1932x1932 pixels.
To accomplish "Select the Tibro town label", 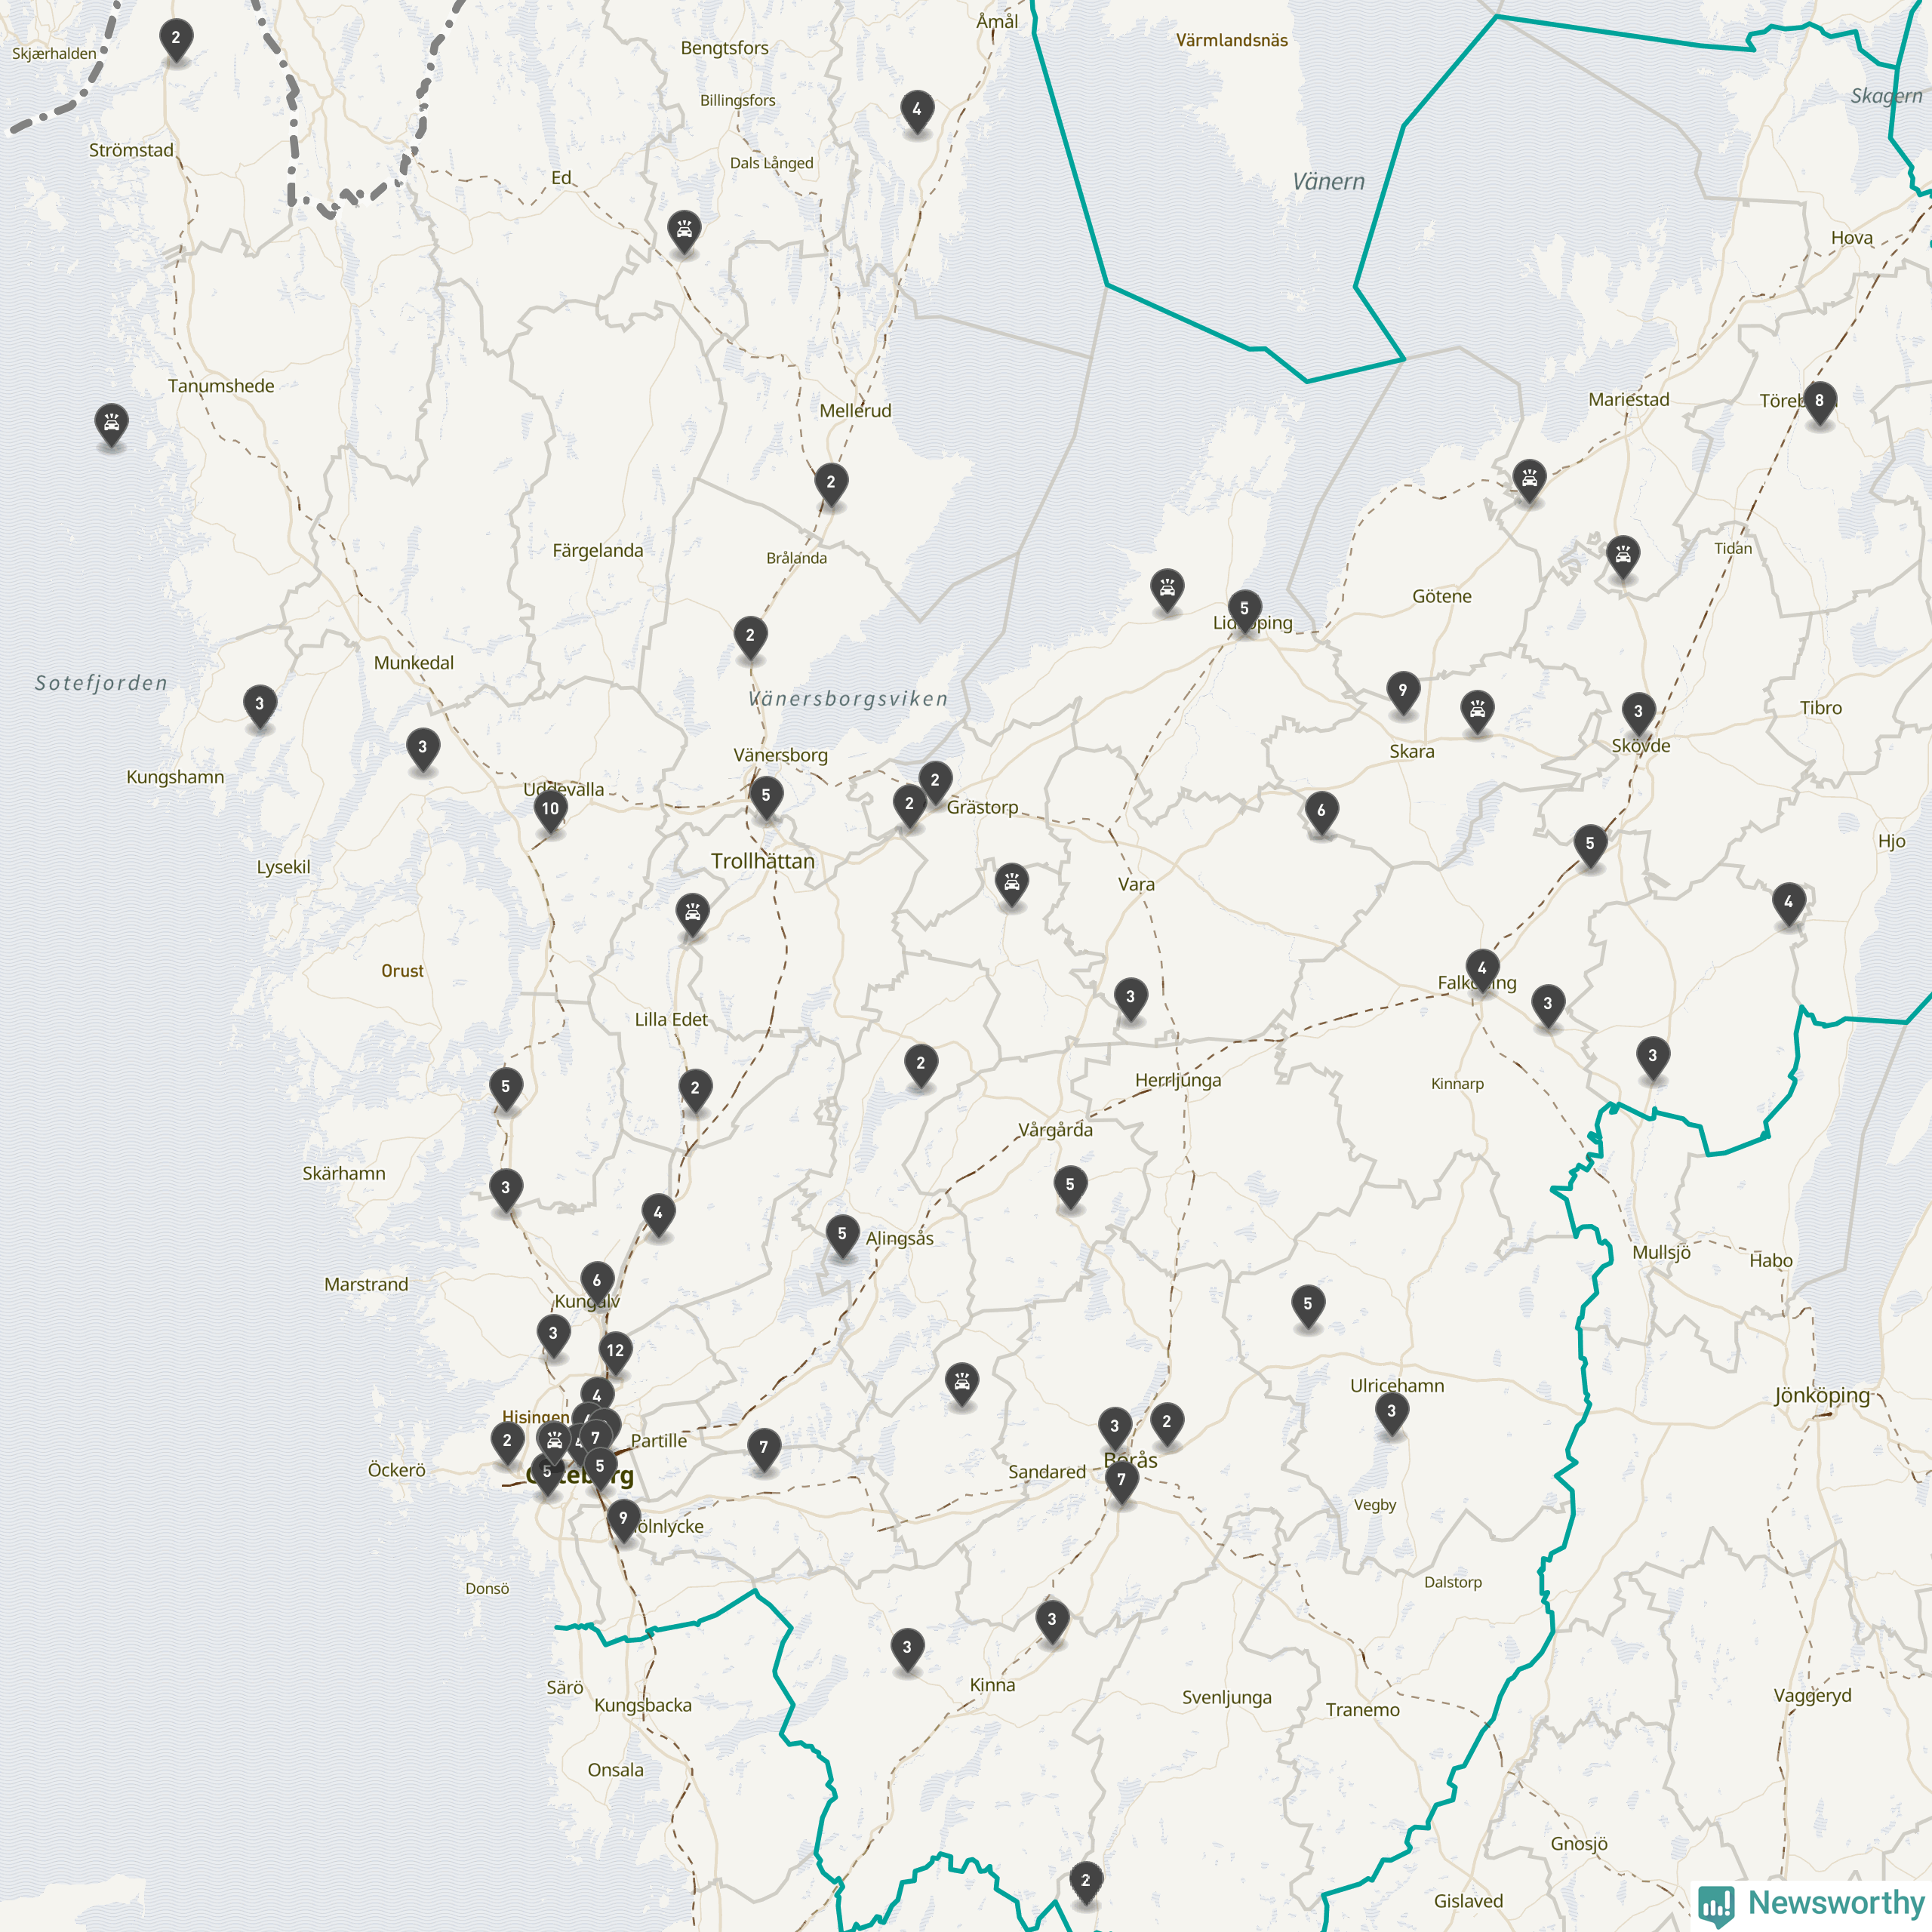I will (1821, 708).
